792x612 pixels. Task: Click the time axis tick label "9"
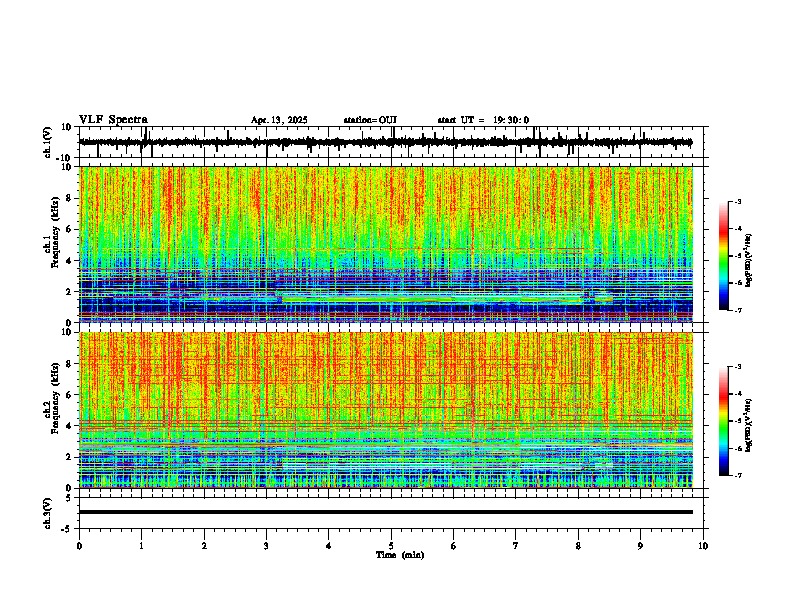click(640, 546)
